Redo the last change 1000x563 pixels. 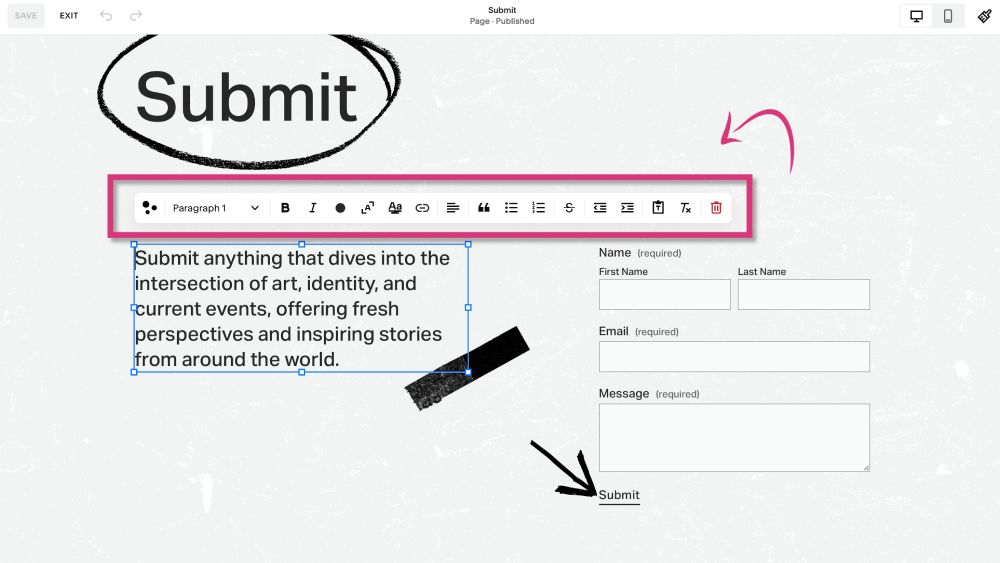pos(136,16)
